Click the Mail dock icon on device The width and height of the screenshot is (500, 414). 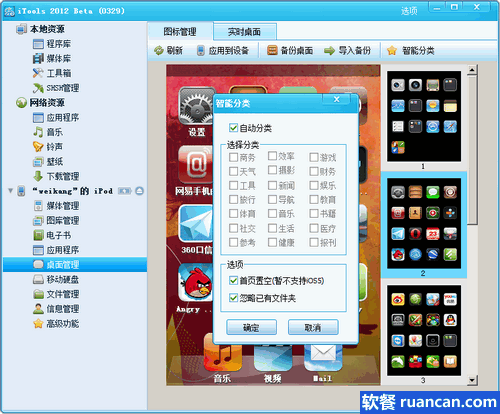pos(323,357)
